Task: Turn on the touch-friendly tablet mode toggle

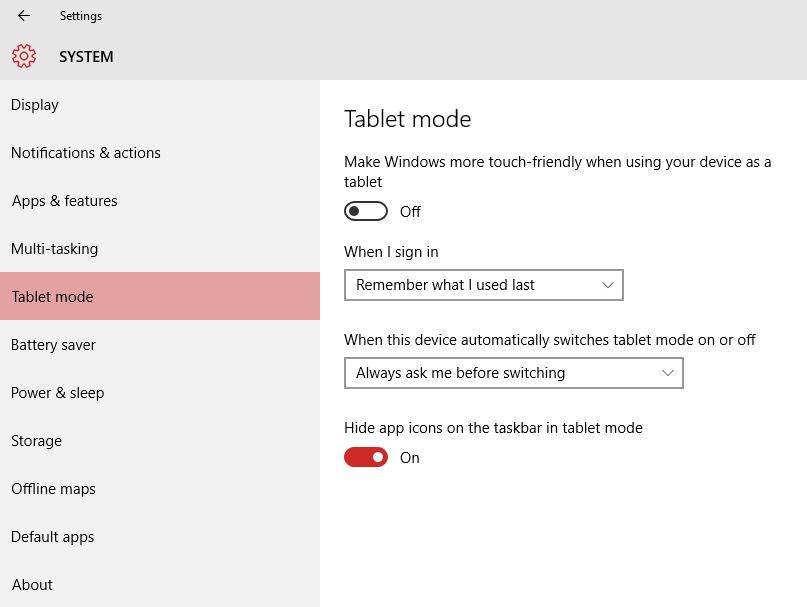Action: point(366,211)
